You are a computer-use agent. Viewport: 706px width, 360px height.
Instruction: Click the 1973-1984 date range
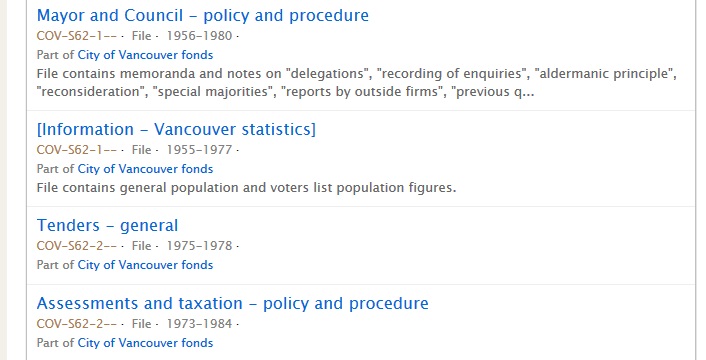click(x=199, y=324)
